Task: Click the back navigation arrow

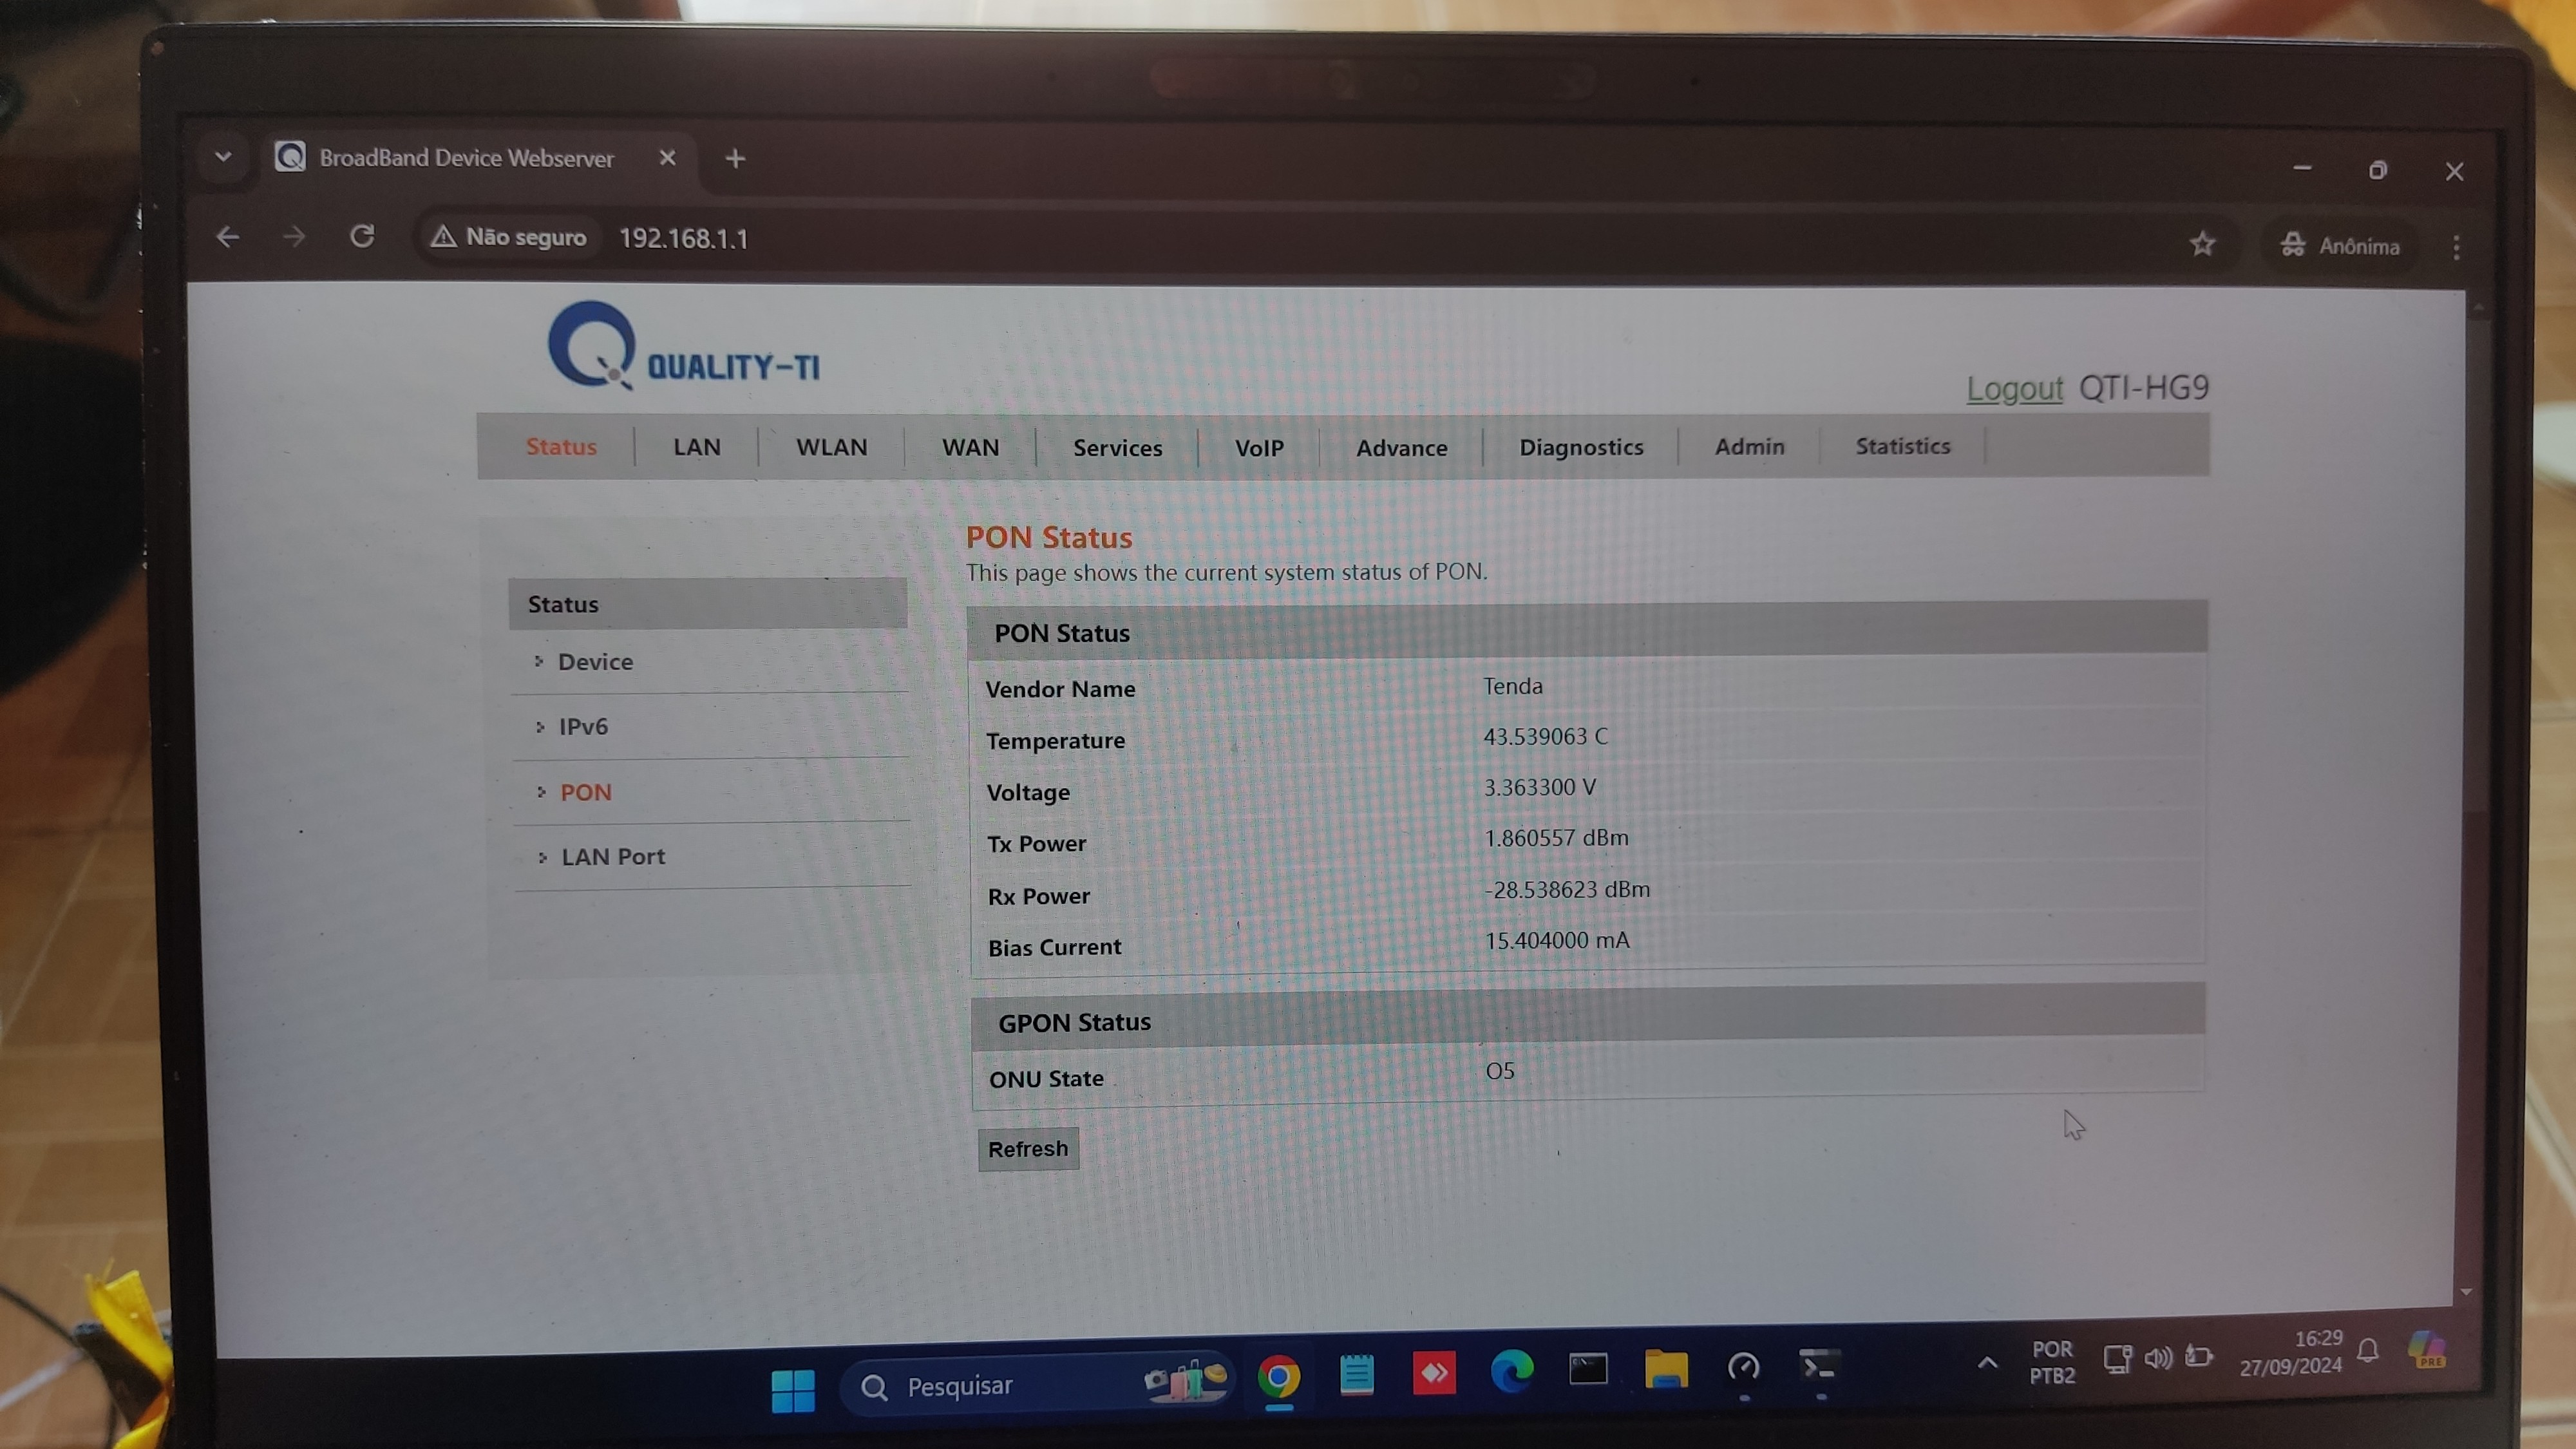Action: click(x=228, y=237)
